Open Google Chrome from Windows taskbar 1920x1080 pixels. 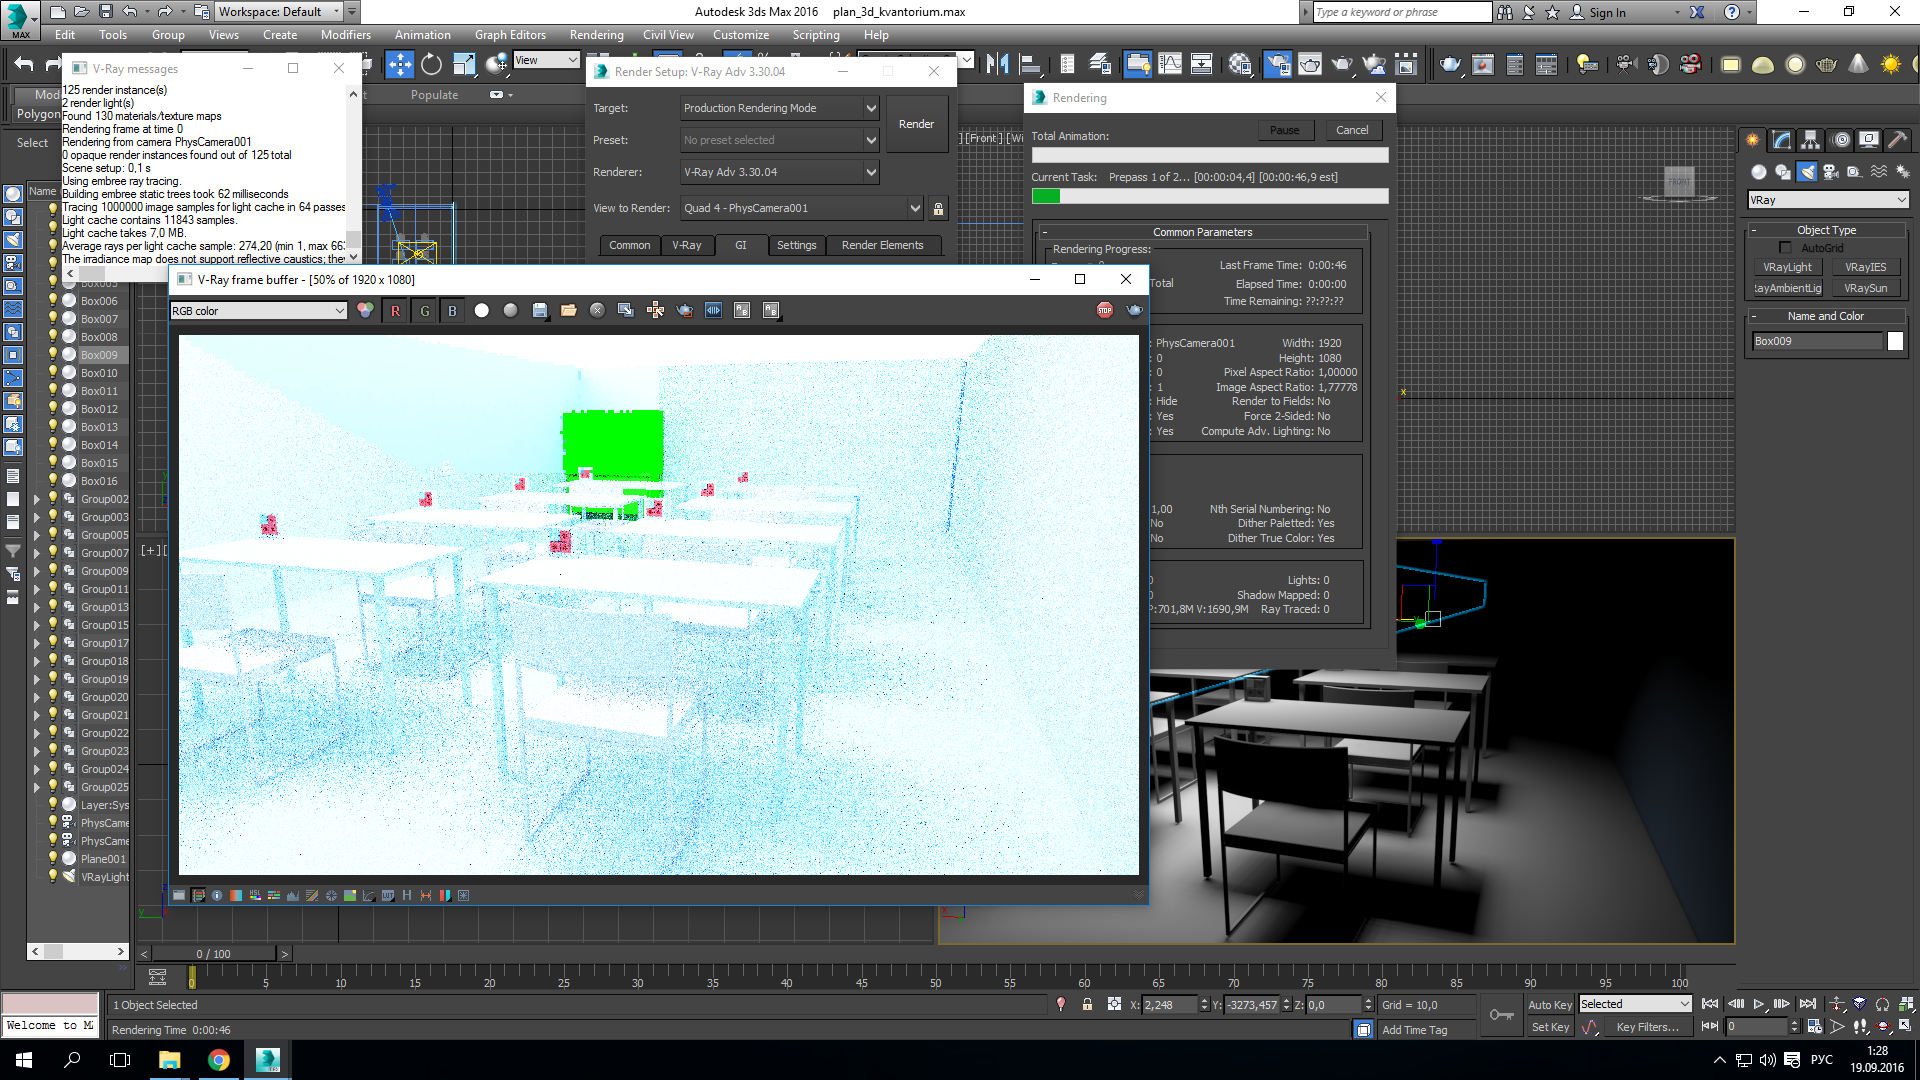tap(219, 1060)
